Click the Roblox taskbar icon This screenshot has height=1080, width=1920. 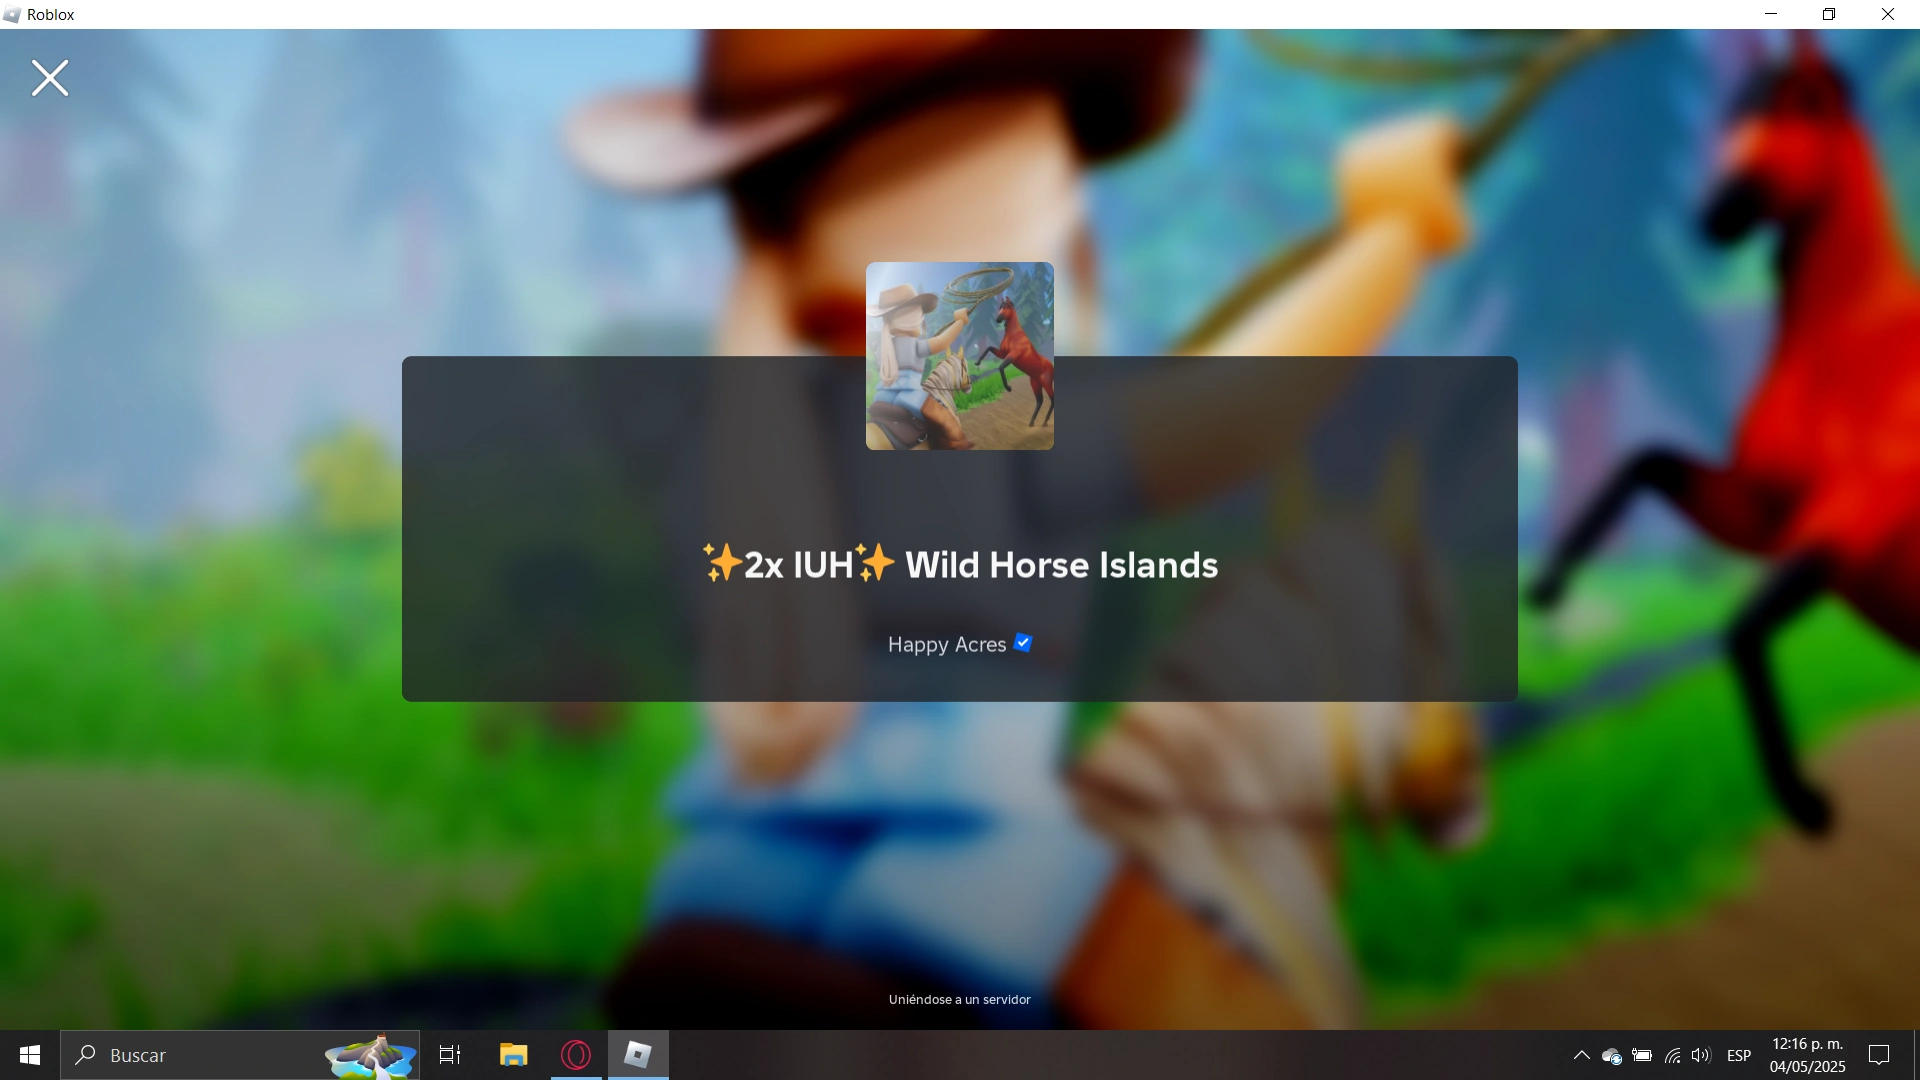coord(638,1055)
